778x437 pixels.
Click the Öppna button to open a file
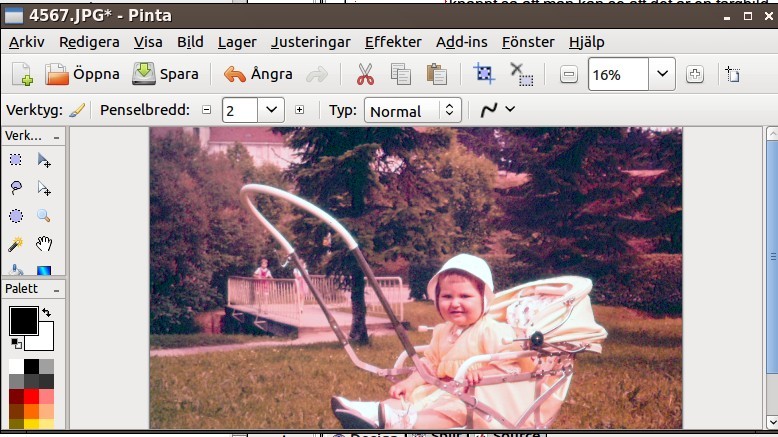point(82,74)
